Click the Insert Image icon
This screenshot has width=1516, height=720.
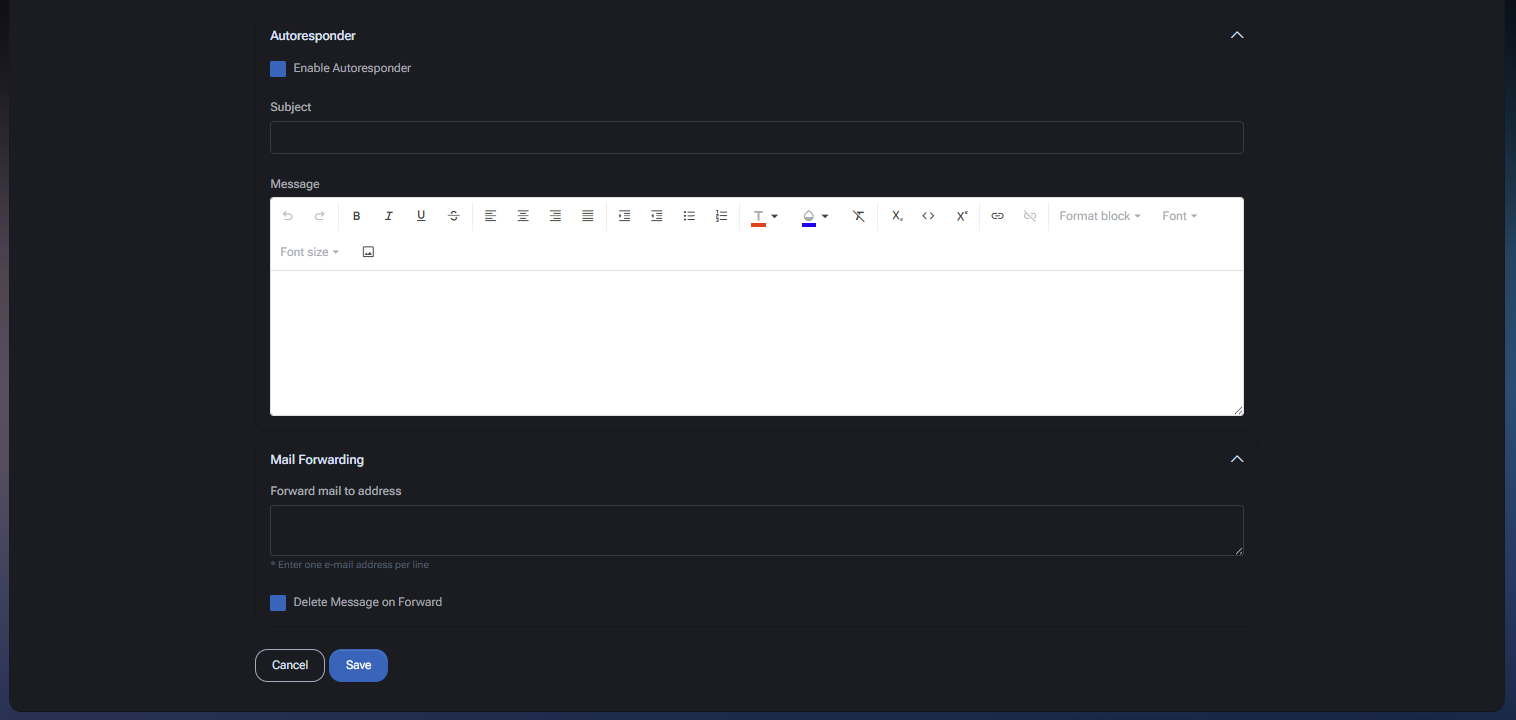[368, 251]
